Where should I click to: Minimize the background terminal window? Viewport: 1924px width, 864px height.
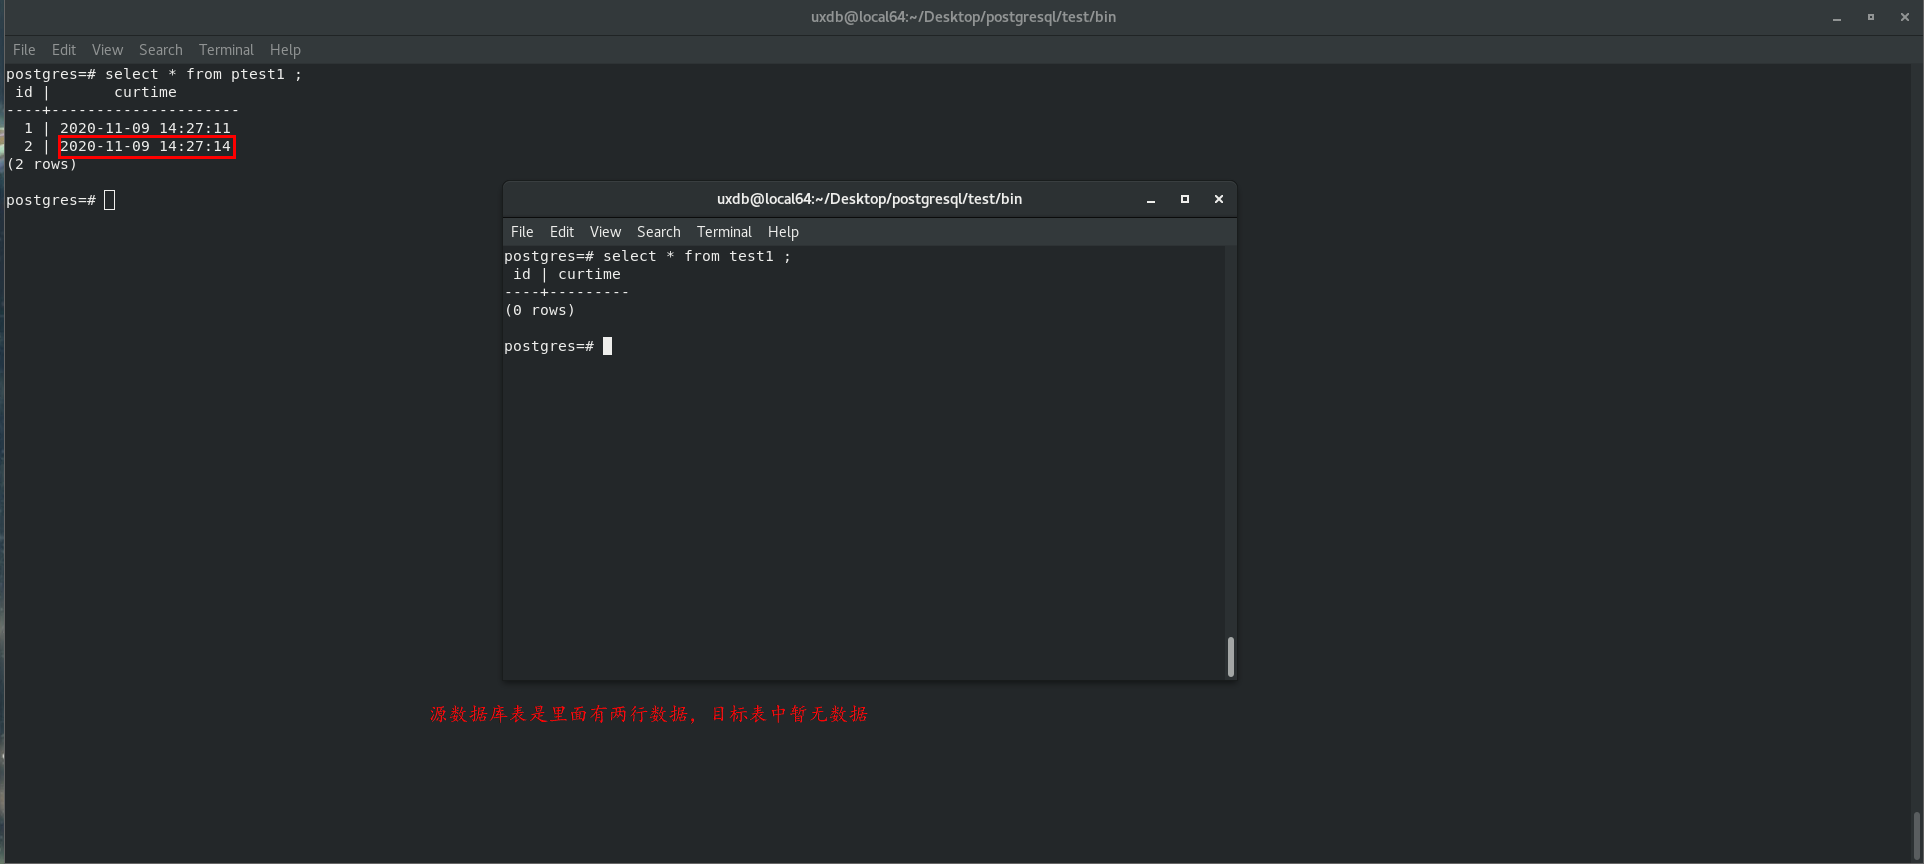point(1837,18)
